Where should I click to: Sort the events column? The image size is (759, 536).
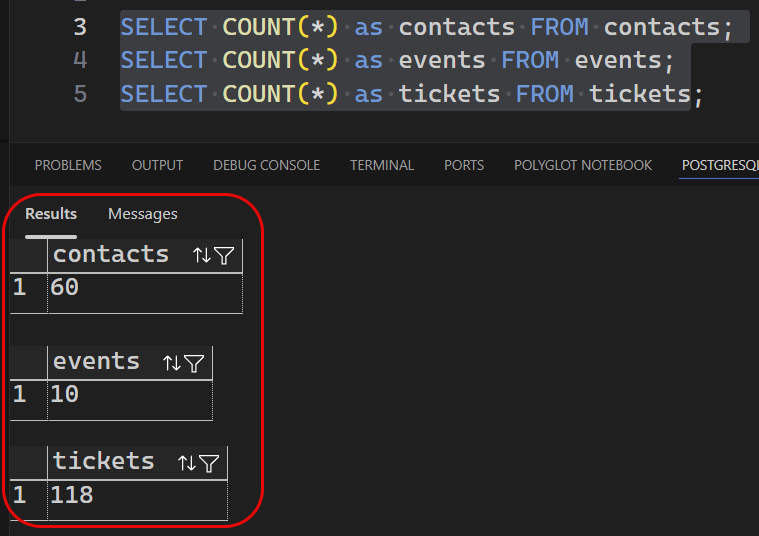171,363
